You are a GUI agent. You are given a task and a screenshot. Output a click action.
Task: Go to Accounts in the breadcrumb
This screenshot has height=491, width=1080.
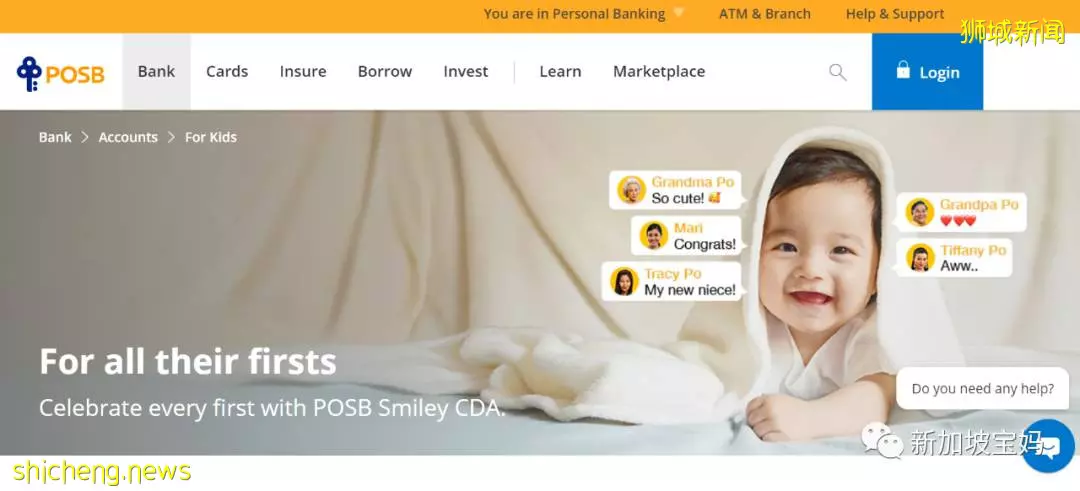pyautogui.click(x=128, y=137)
